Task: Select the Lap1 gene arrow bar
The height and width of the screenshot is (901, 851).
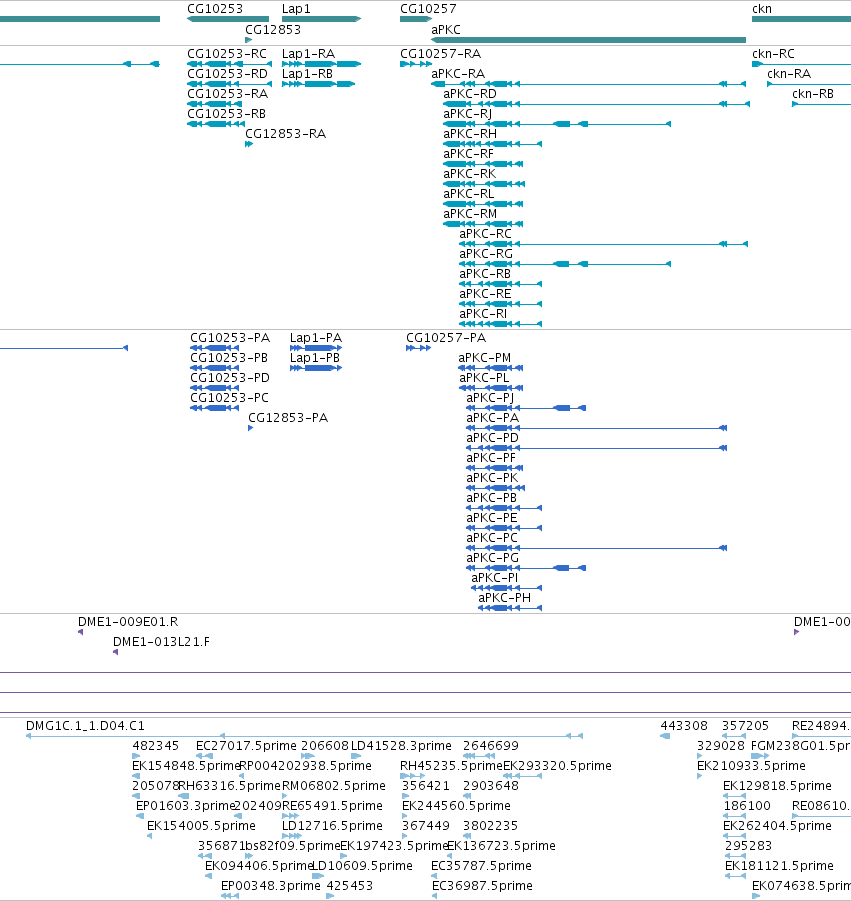Action: click(321, 19)
